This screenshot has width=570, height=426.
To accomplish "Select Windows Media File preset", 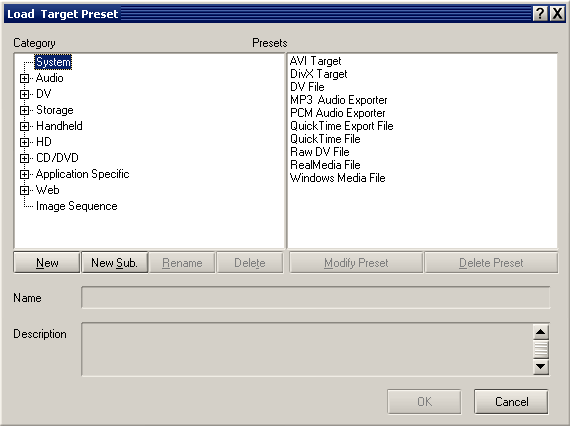I will pyautogui.click(x=337, y=178).
